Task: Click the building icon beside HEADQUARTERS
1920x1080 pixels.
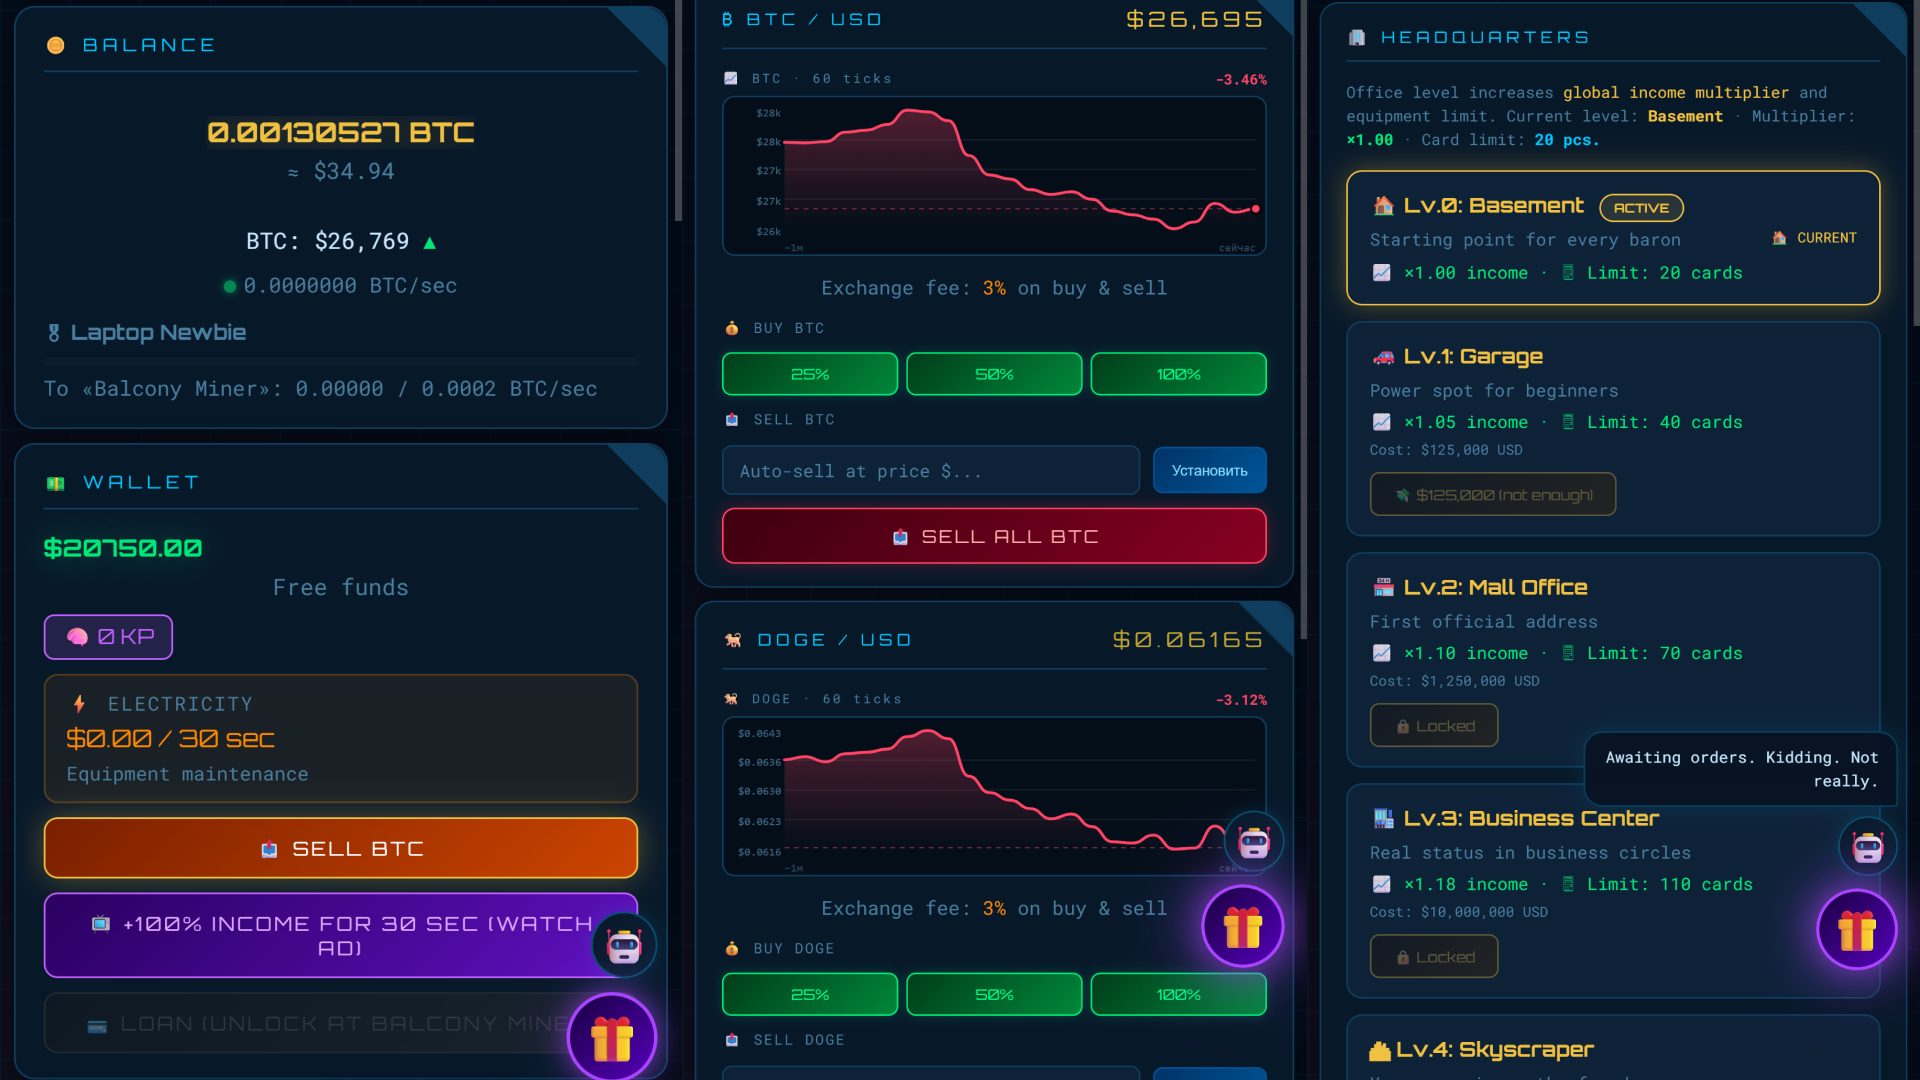Action: pyautogui.click(x=1357, y=38)
